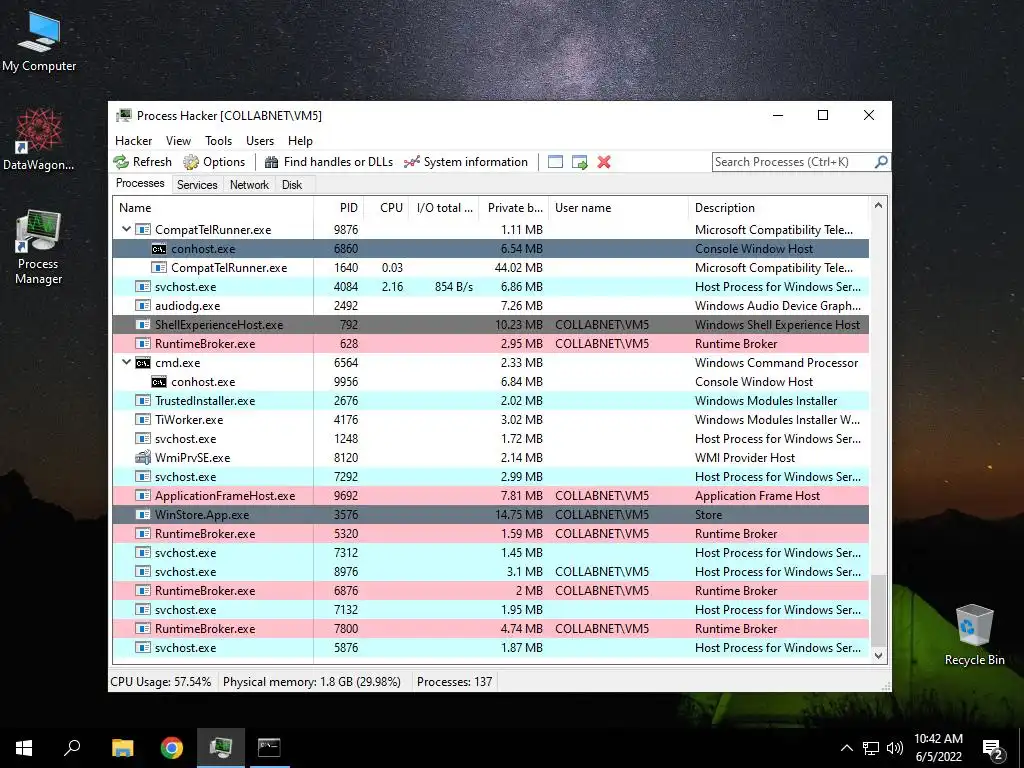The image size is (1024, 768).
Task: Sort by the Name column header
Action: [213, 208]
